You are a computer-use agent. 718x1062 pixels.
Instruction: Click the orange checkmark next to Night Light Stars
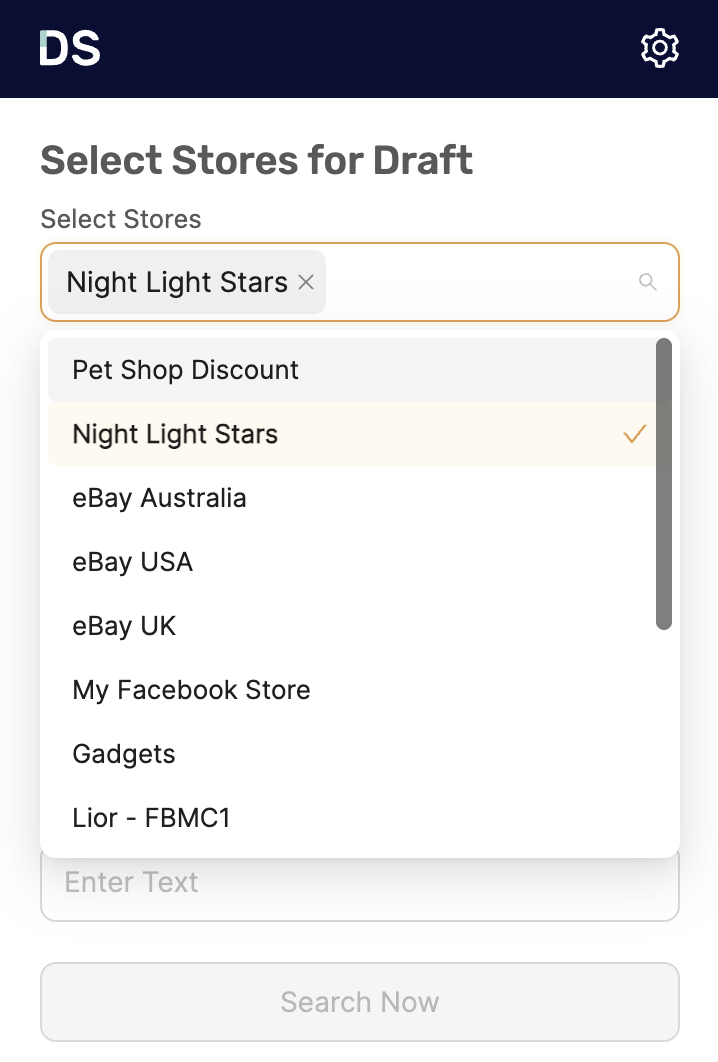[633, 434]
